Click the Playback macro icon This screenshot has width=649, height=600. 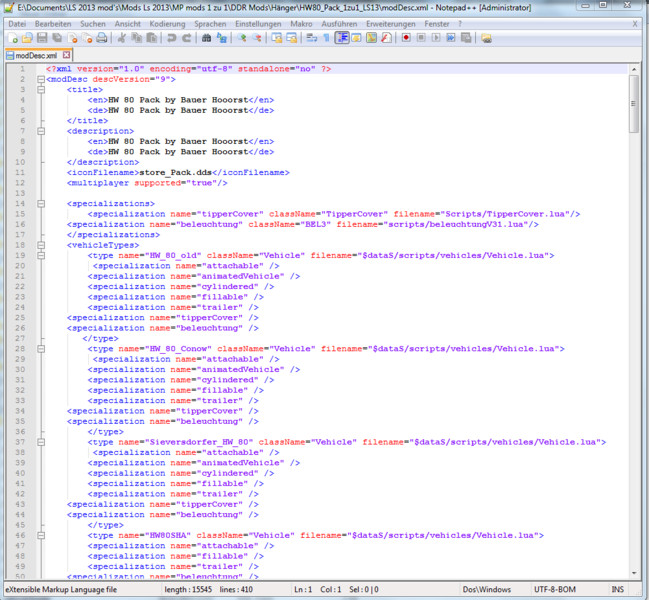[436, 38]
